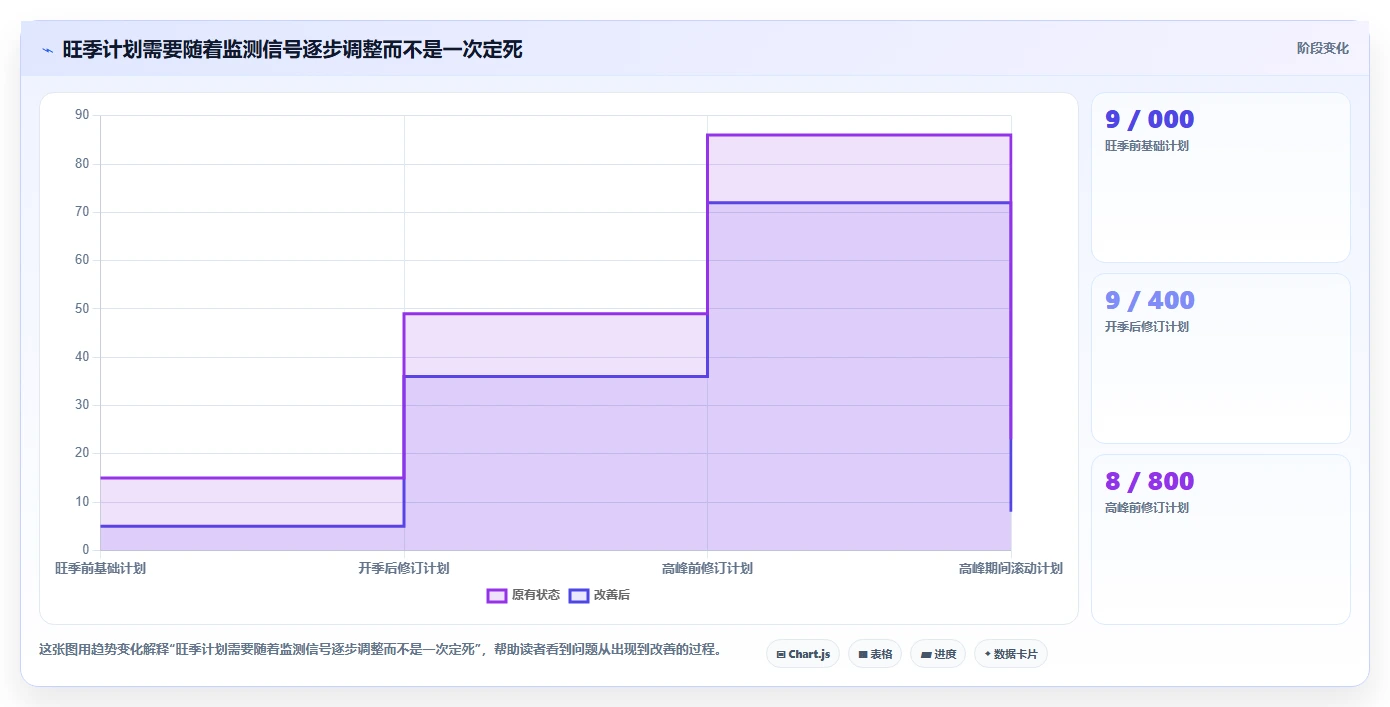
Task: Click the 高峰前修订计划 card caption
Action: (x=1147, y=508)
